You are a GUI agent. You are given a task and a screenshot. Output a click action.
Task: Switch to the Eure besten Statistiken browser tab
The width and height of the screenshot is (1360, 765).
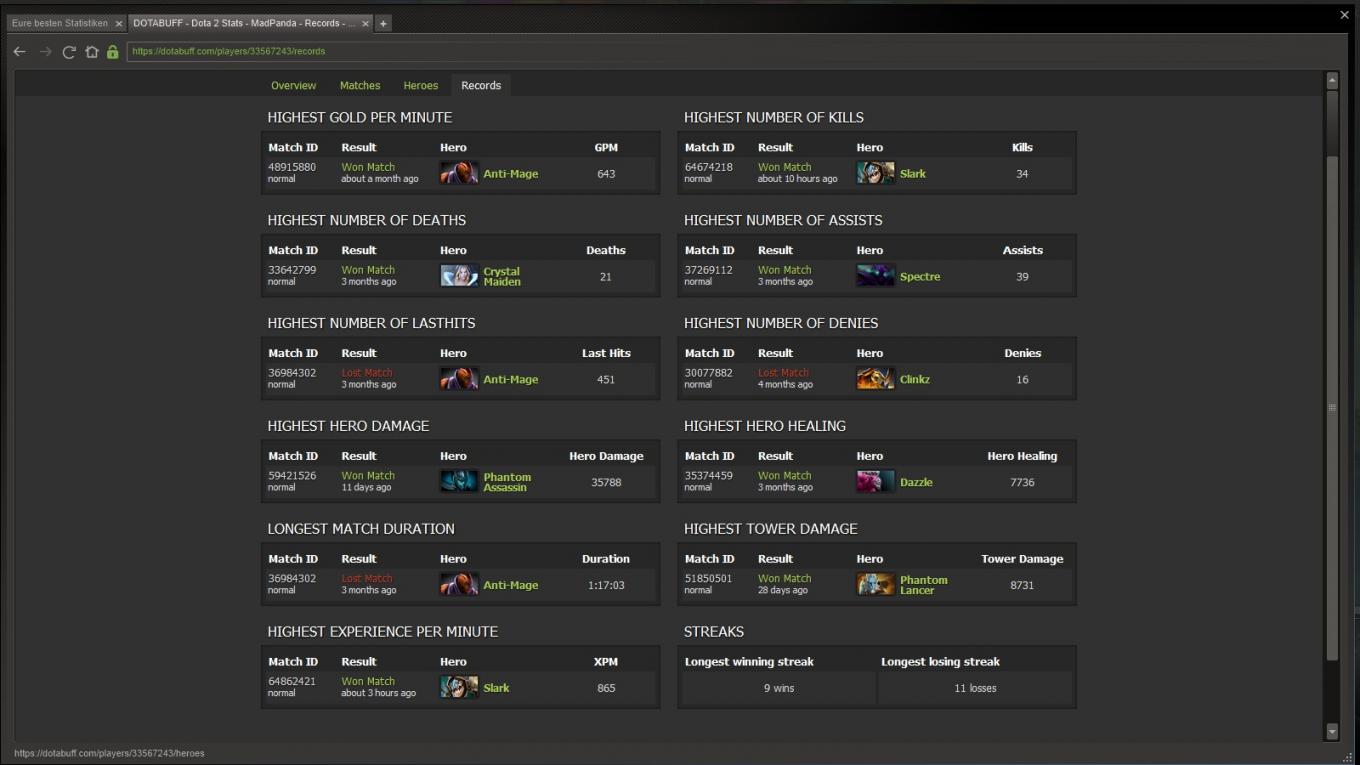pos(60,23)
